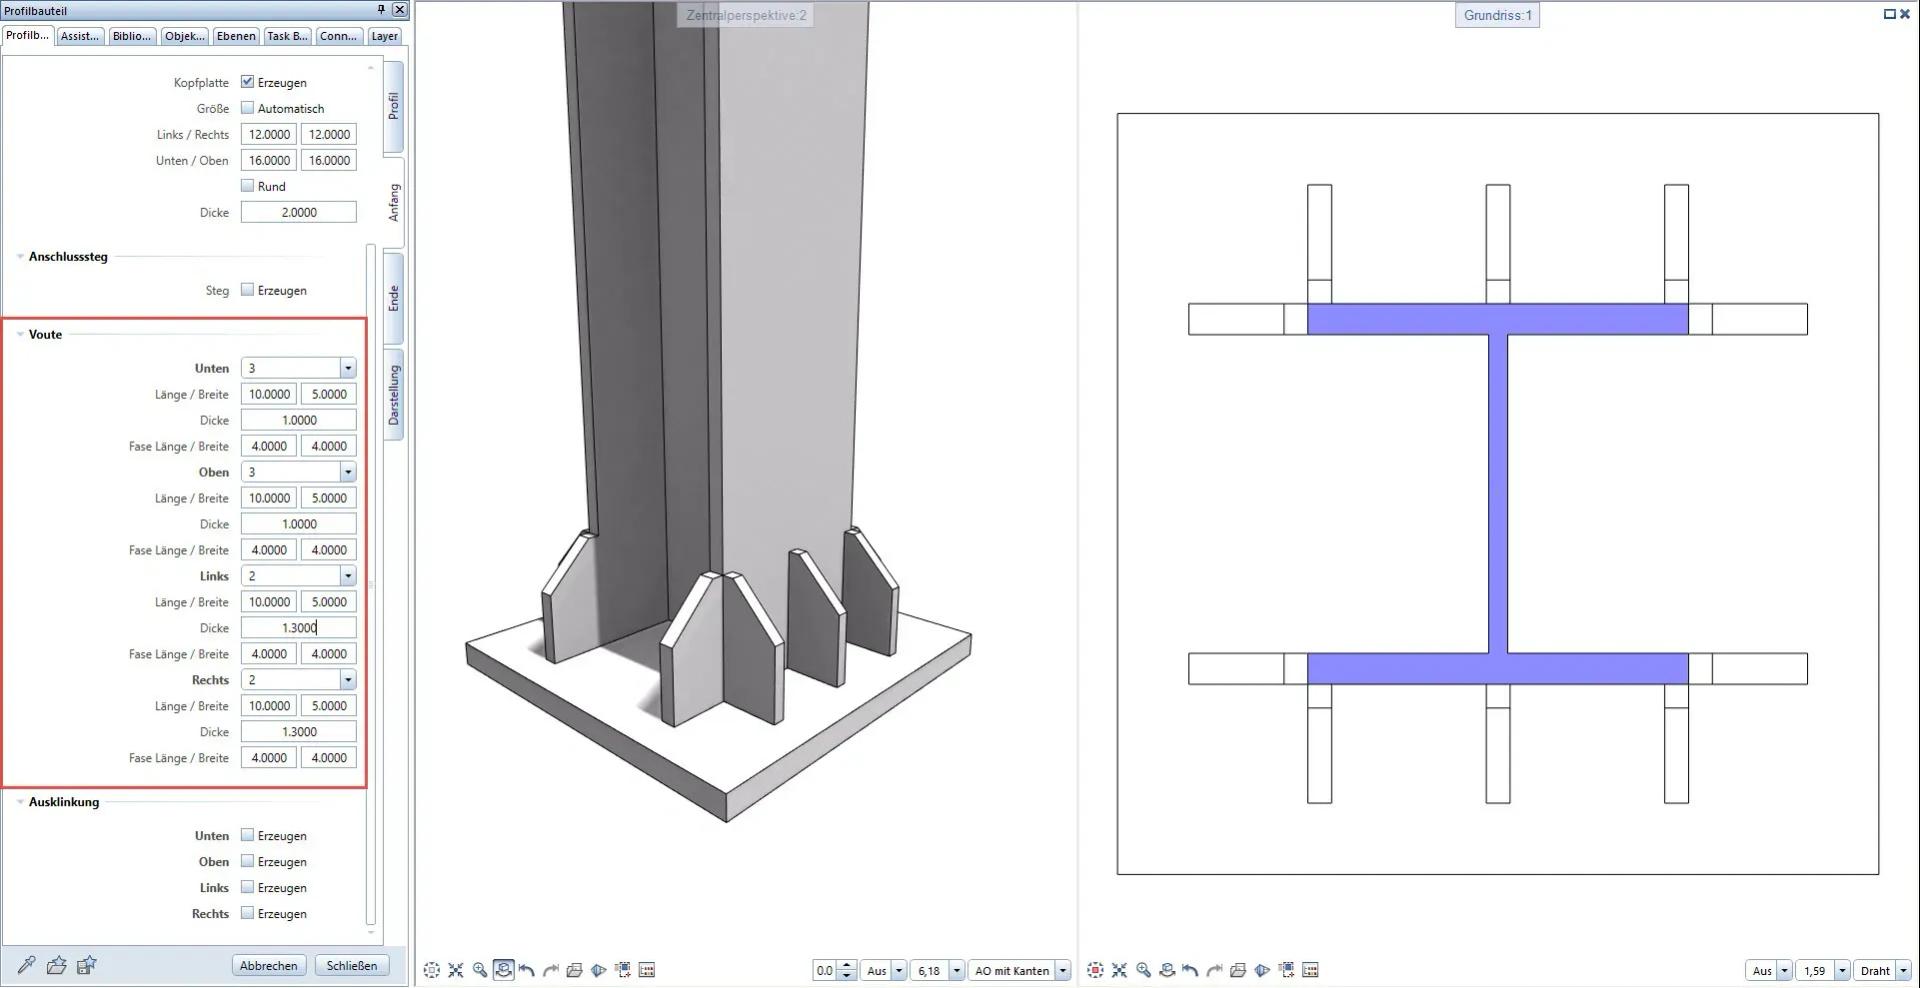Screen dimensions: 1920x988
Task: Open the Voute Unten count dropdown
Action: point(347,368)
